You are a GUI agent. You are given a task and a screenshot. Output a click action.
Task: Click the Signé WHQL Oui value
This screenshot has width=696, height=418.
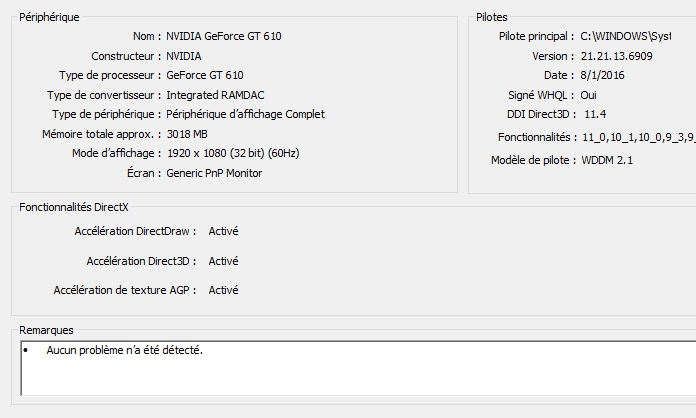tap(589, 95)
